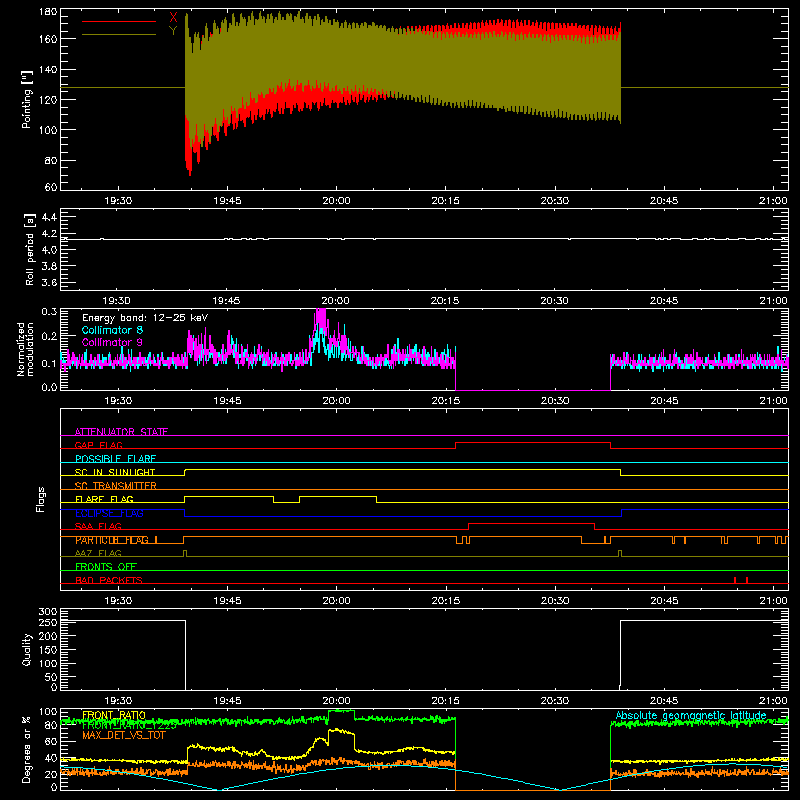Click the AAZ_FLAG label

(98, 553)
